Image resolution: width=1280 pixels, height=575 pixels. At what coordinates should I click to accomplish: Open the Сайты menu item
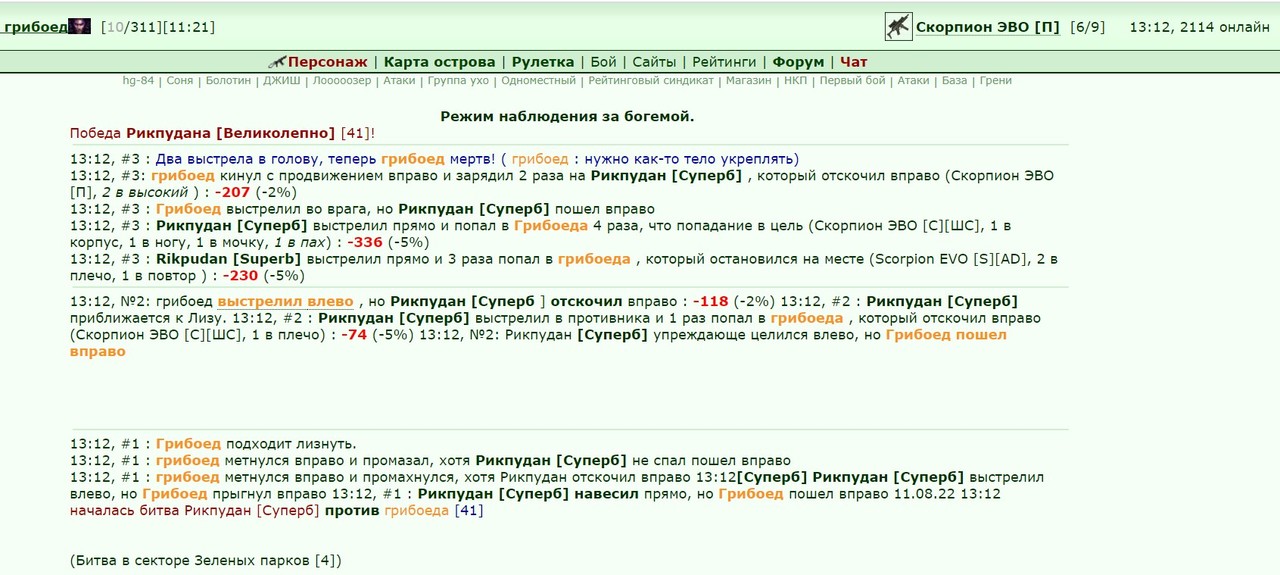click(x=654, y=62)
